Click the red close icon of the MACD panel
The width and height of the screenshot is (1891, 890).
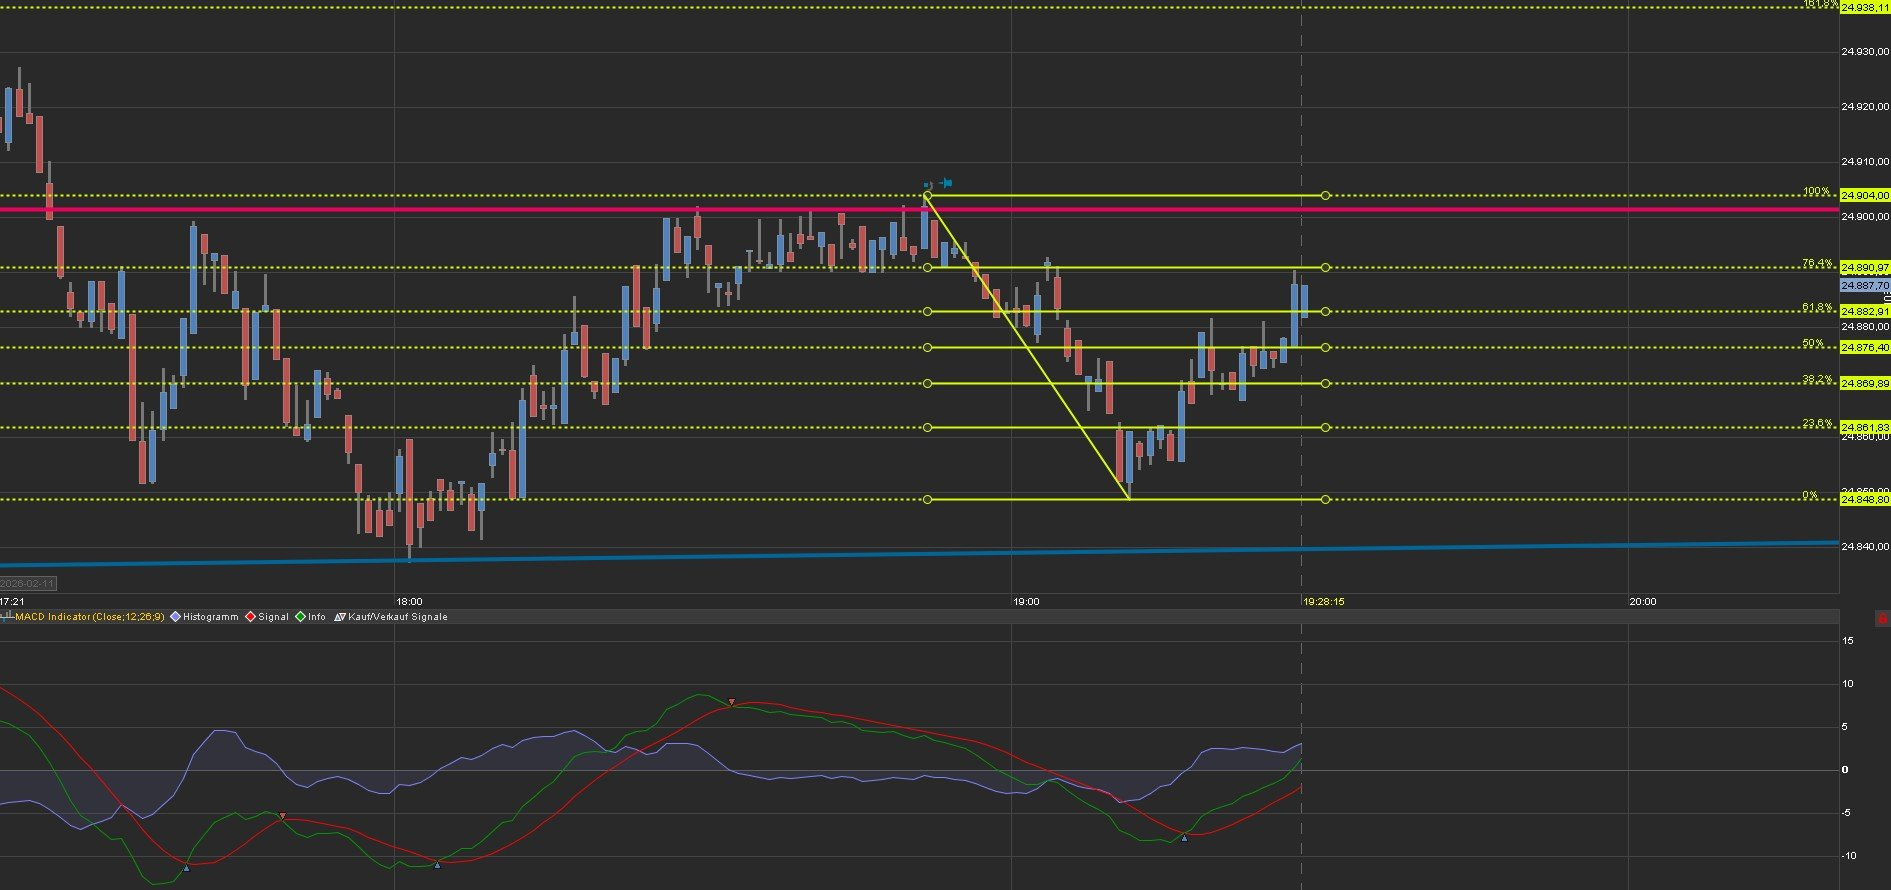pyautogui.click(x=1882, y=620)
